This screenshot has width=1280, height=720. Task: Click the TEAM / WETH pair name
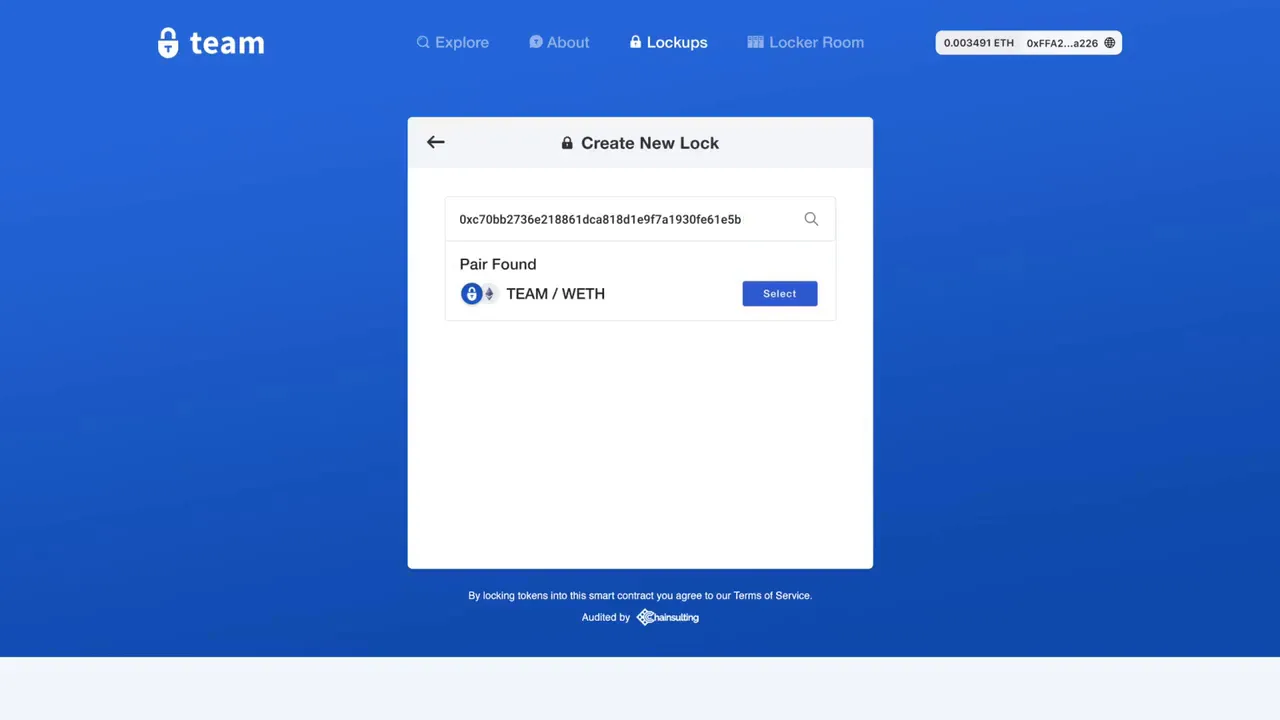click(555, 293)
